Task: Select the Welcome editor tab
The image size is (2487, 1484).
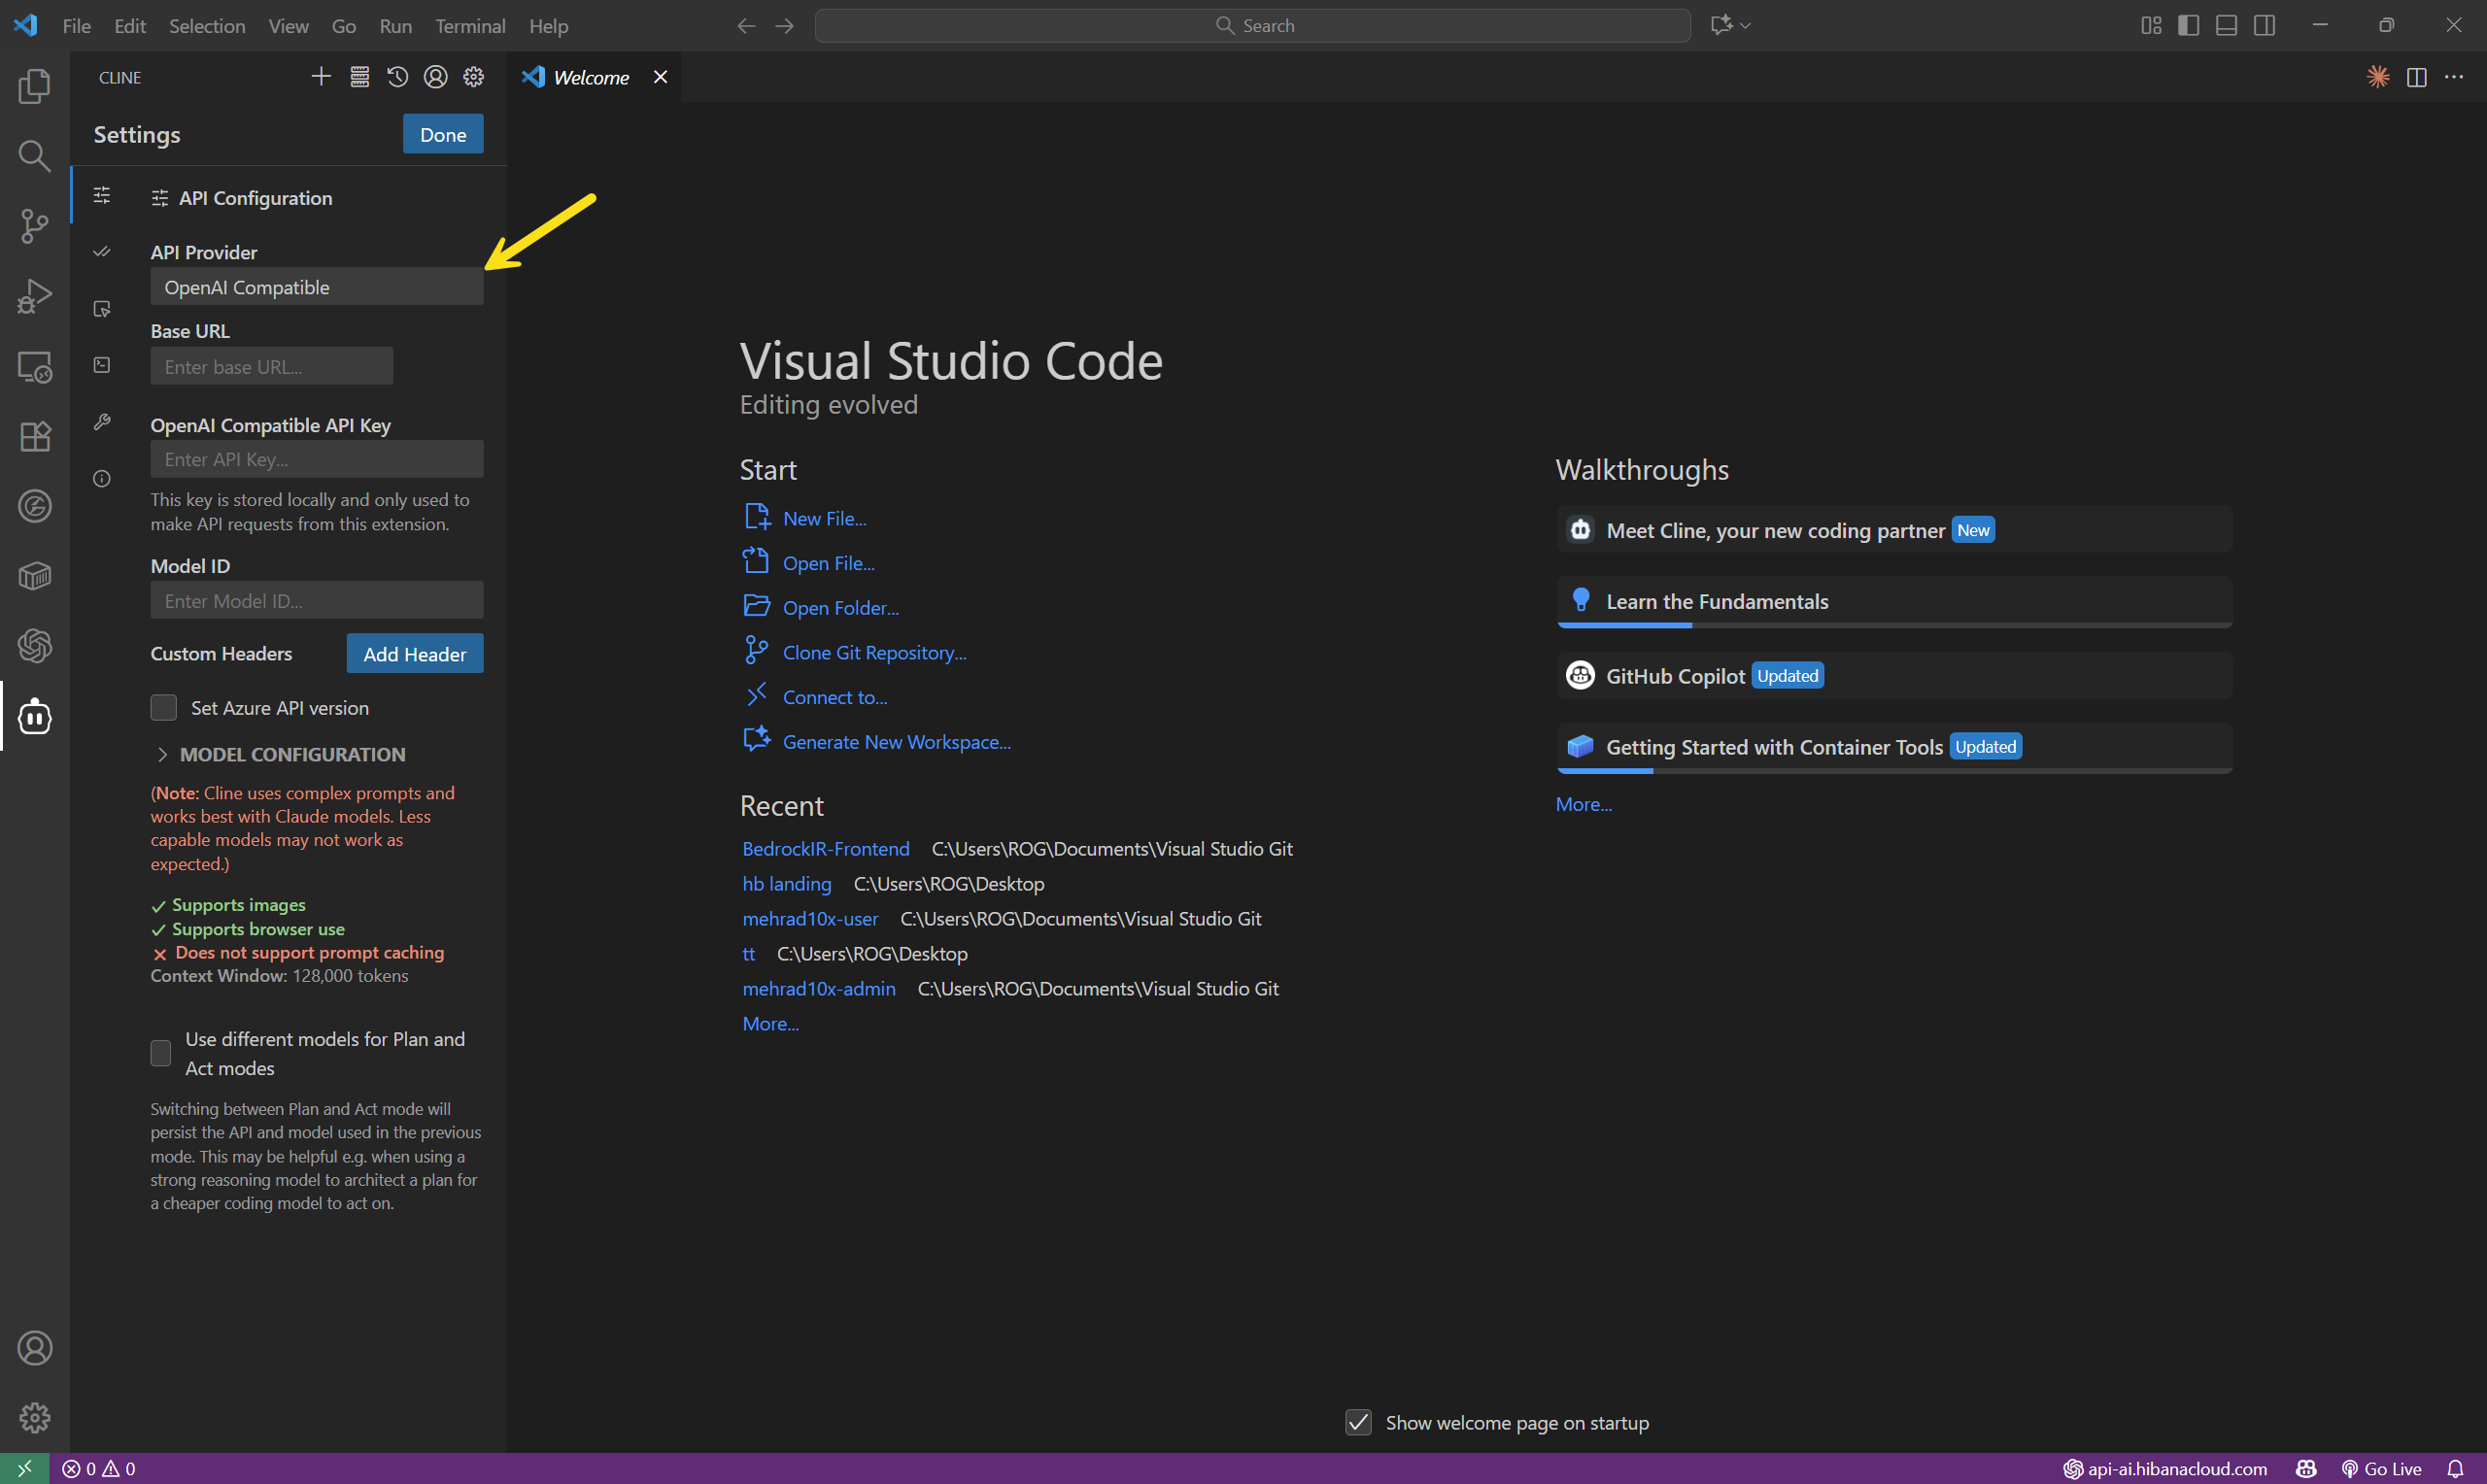Action: 591,77
